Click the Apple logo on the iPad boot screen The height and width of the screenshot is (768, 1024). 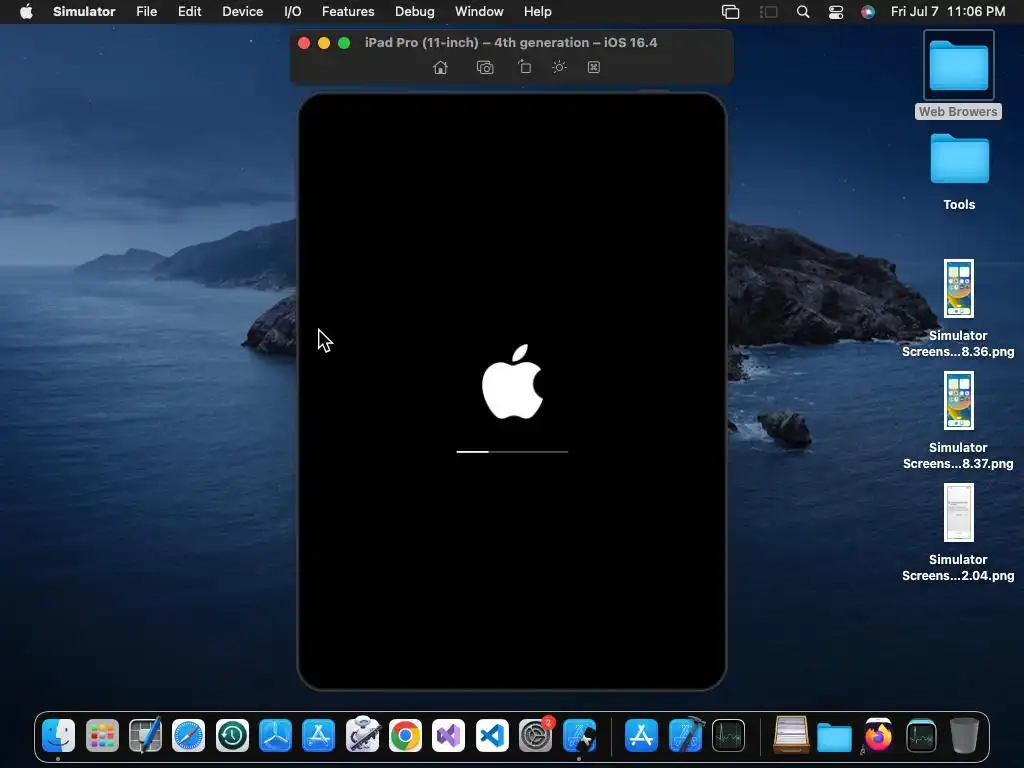tap(512, 382)
